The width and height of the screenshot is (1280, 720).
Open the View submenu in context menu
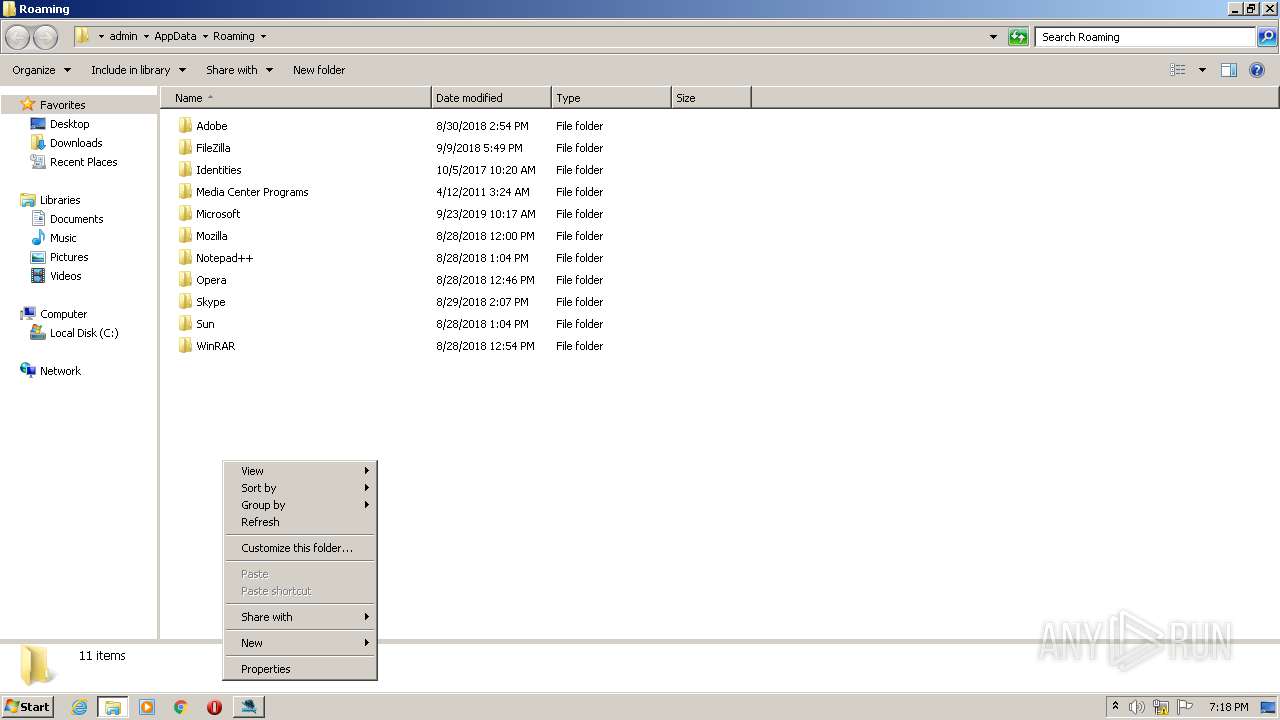(299, 471)
